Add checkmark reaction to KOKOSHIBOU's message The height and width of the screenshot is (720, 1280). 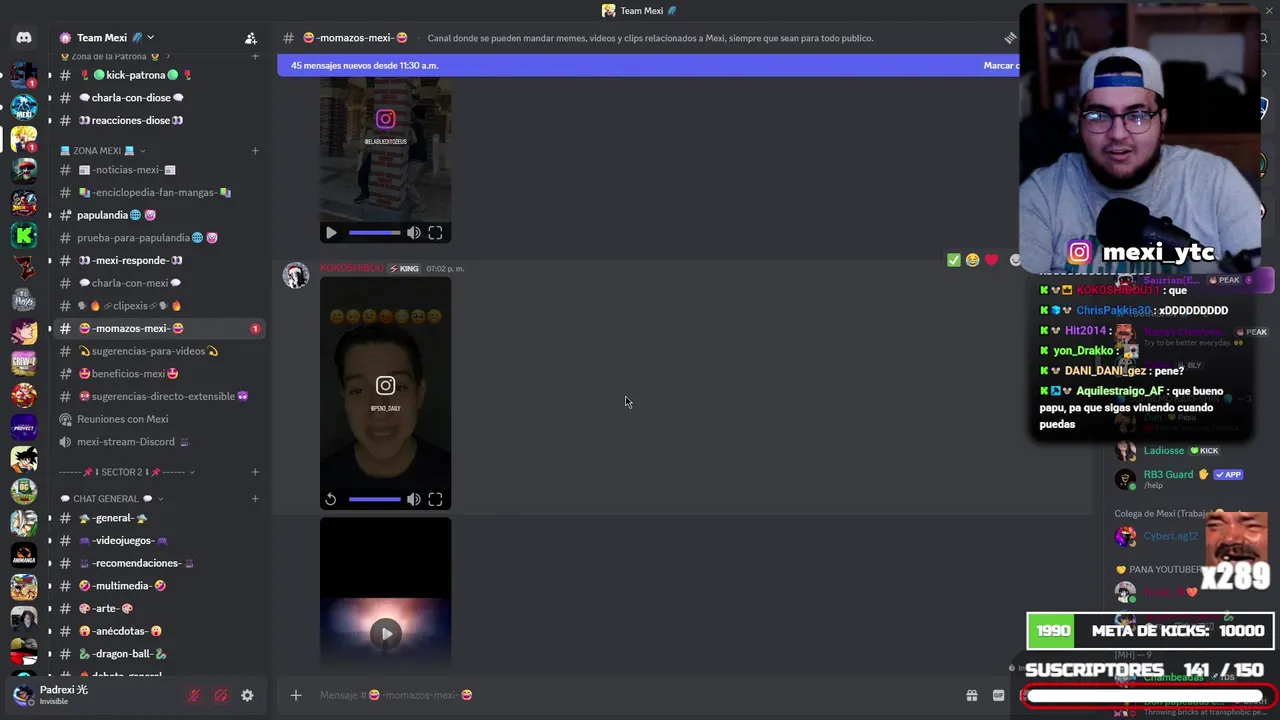click(x=954, y=260)
